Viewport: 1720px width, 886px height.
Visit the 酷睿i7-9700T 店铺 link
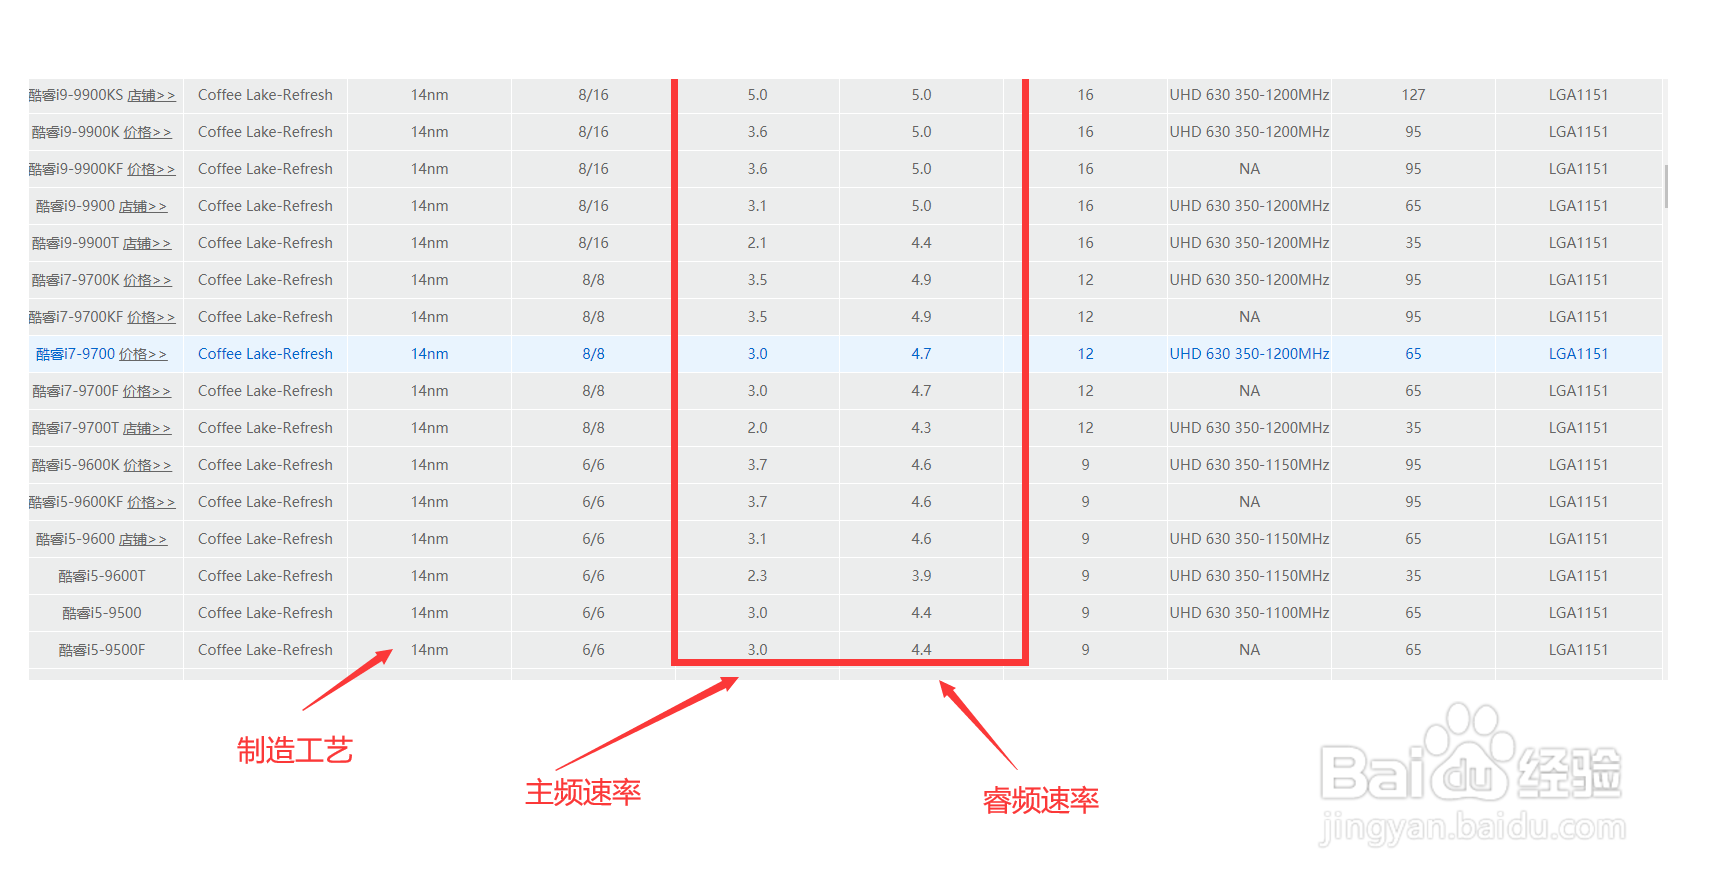click(147, 428)
